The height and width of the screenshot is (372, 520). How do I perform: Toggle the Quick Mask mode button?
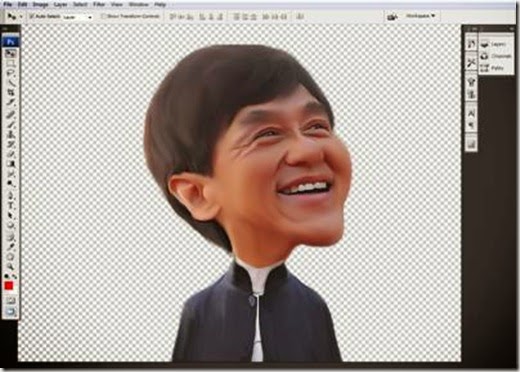pos(11,300)
